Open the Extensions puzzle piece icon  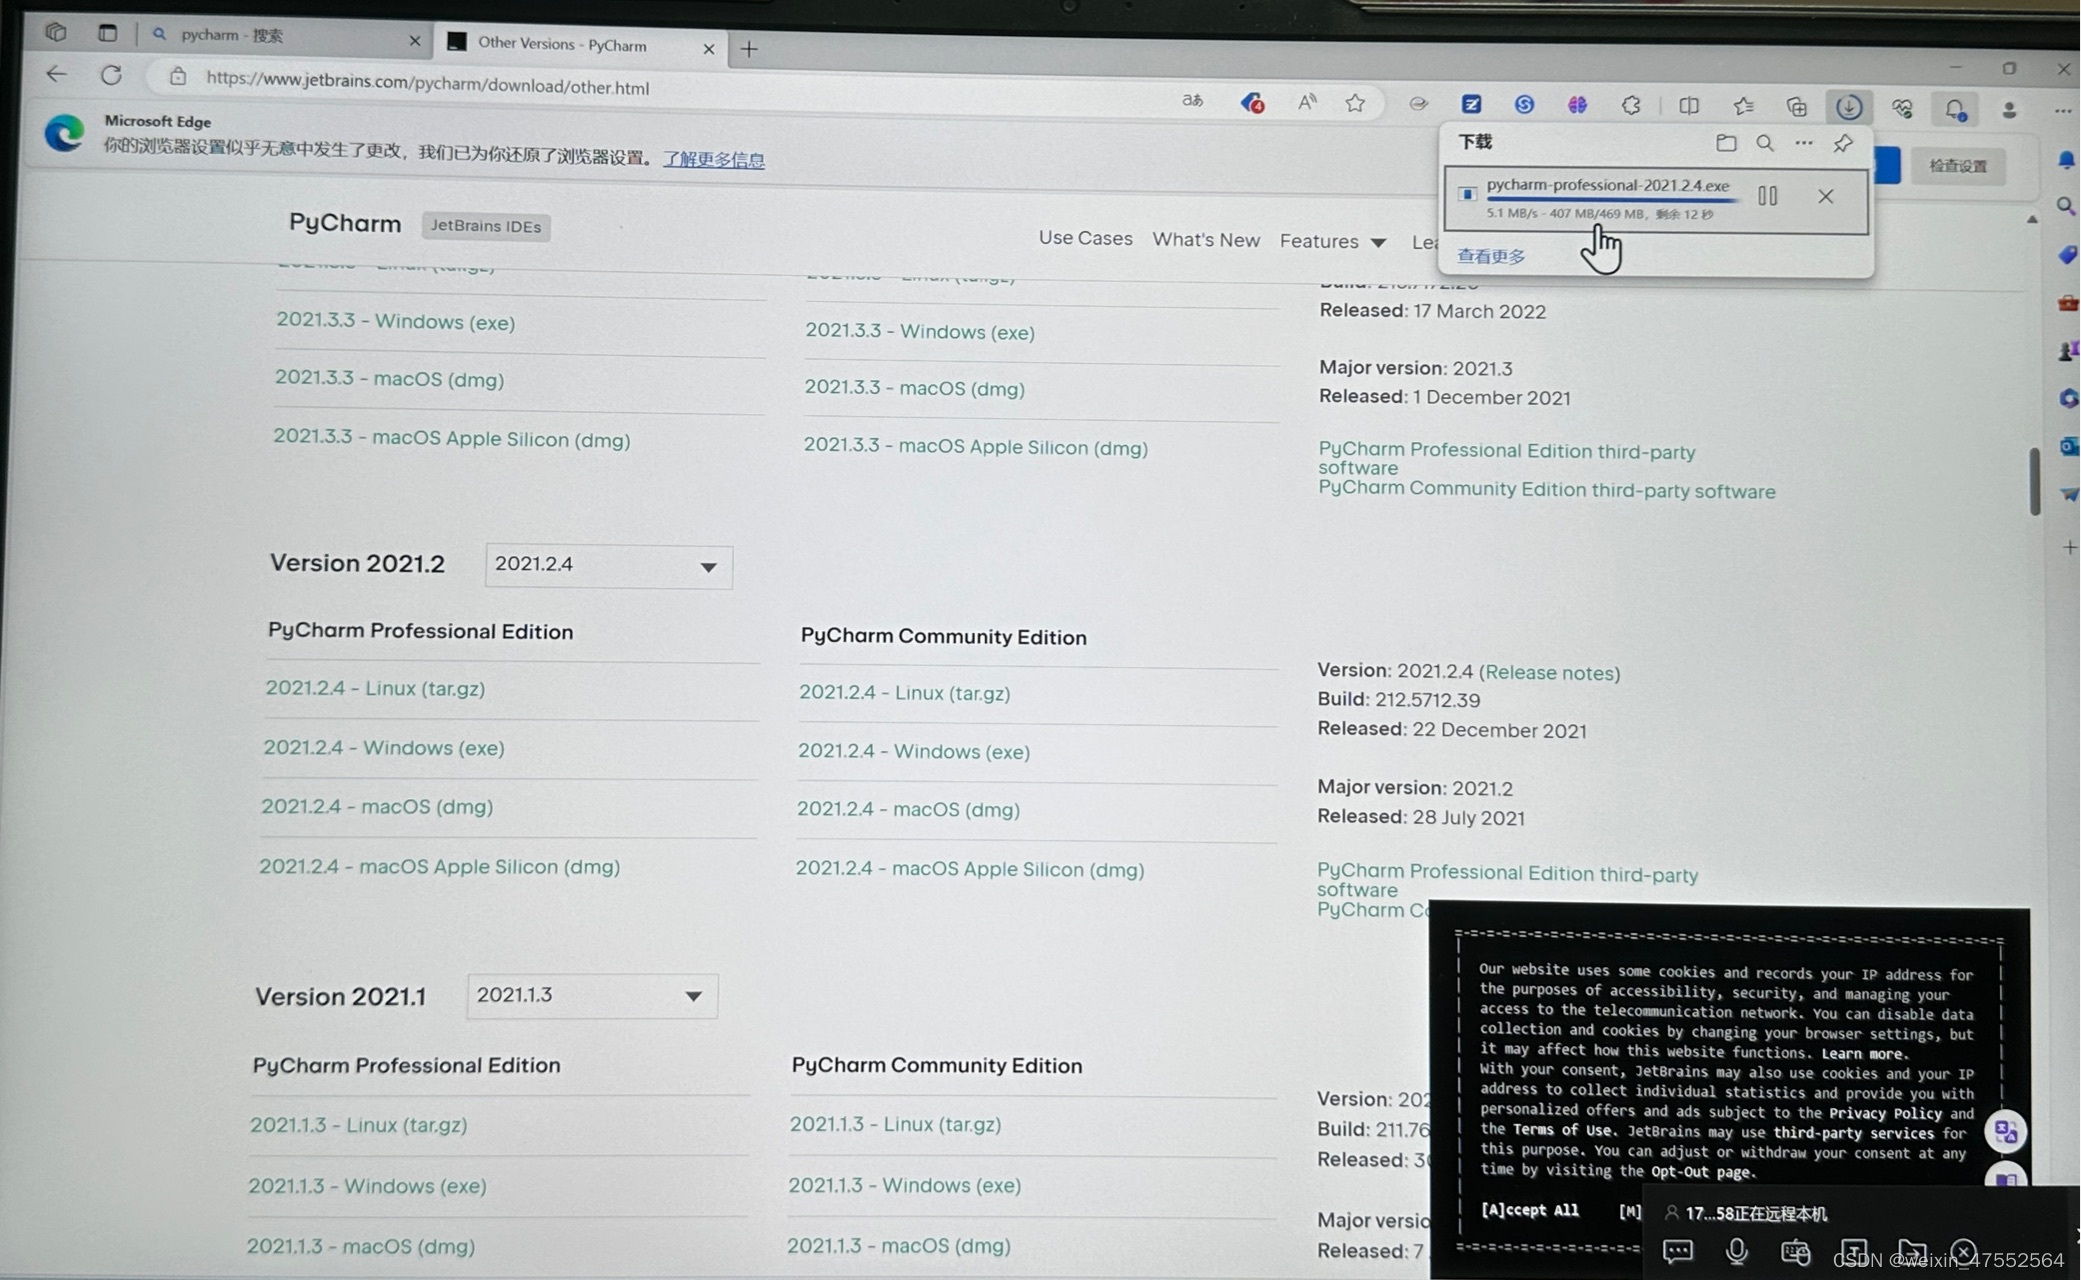pos(1631,105)
